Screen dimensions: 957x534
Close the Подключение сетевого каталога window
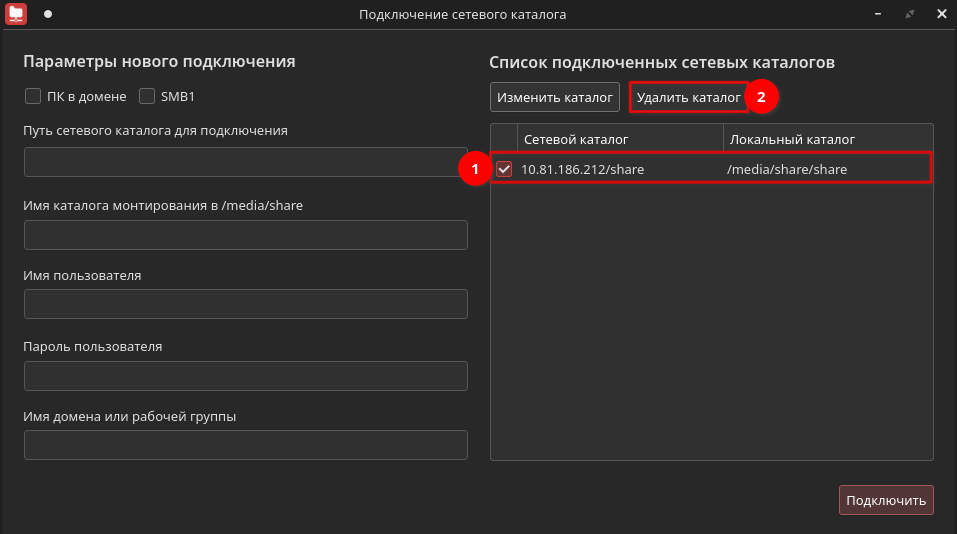(x=941, y=14)
